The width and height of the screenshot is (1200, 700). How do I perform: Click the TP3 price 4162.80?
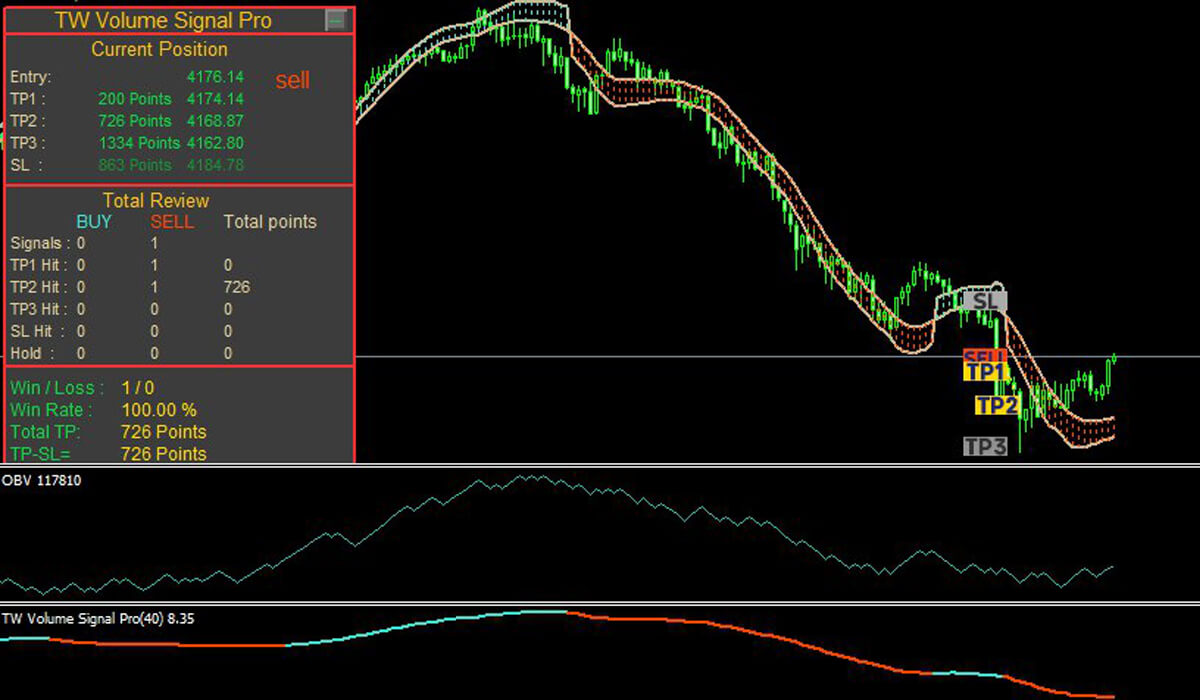coord(215,143)
